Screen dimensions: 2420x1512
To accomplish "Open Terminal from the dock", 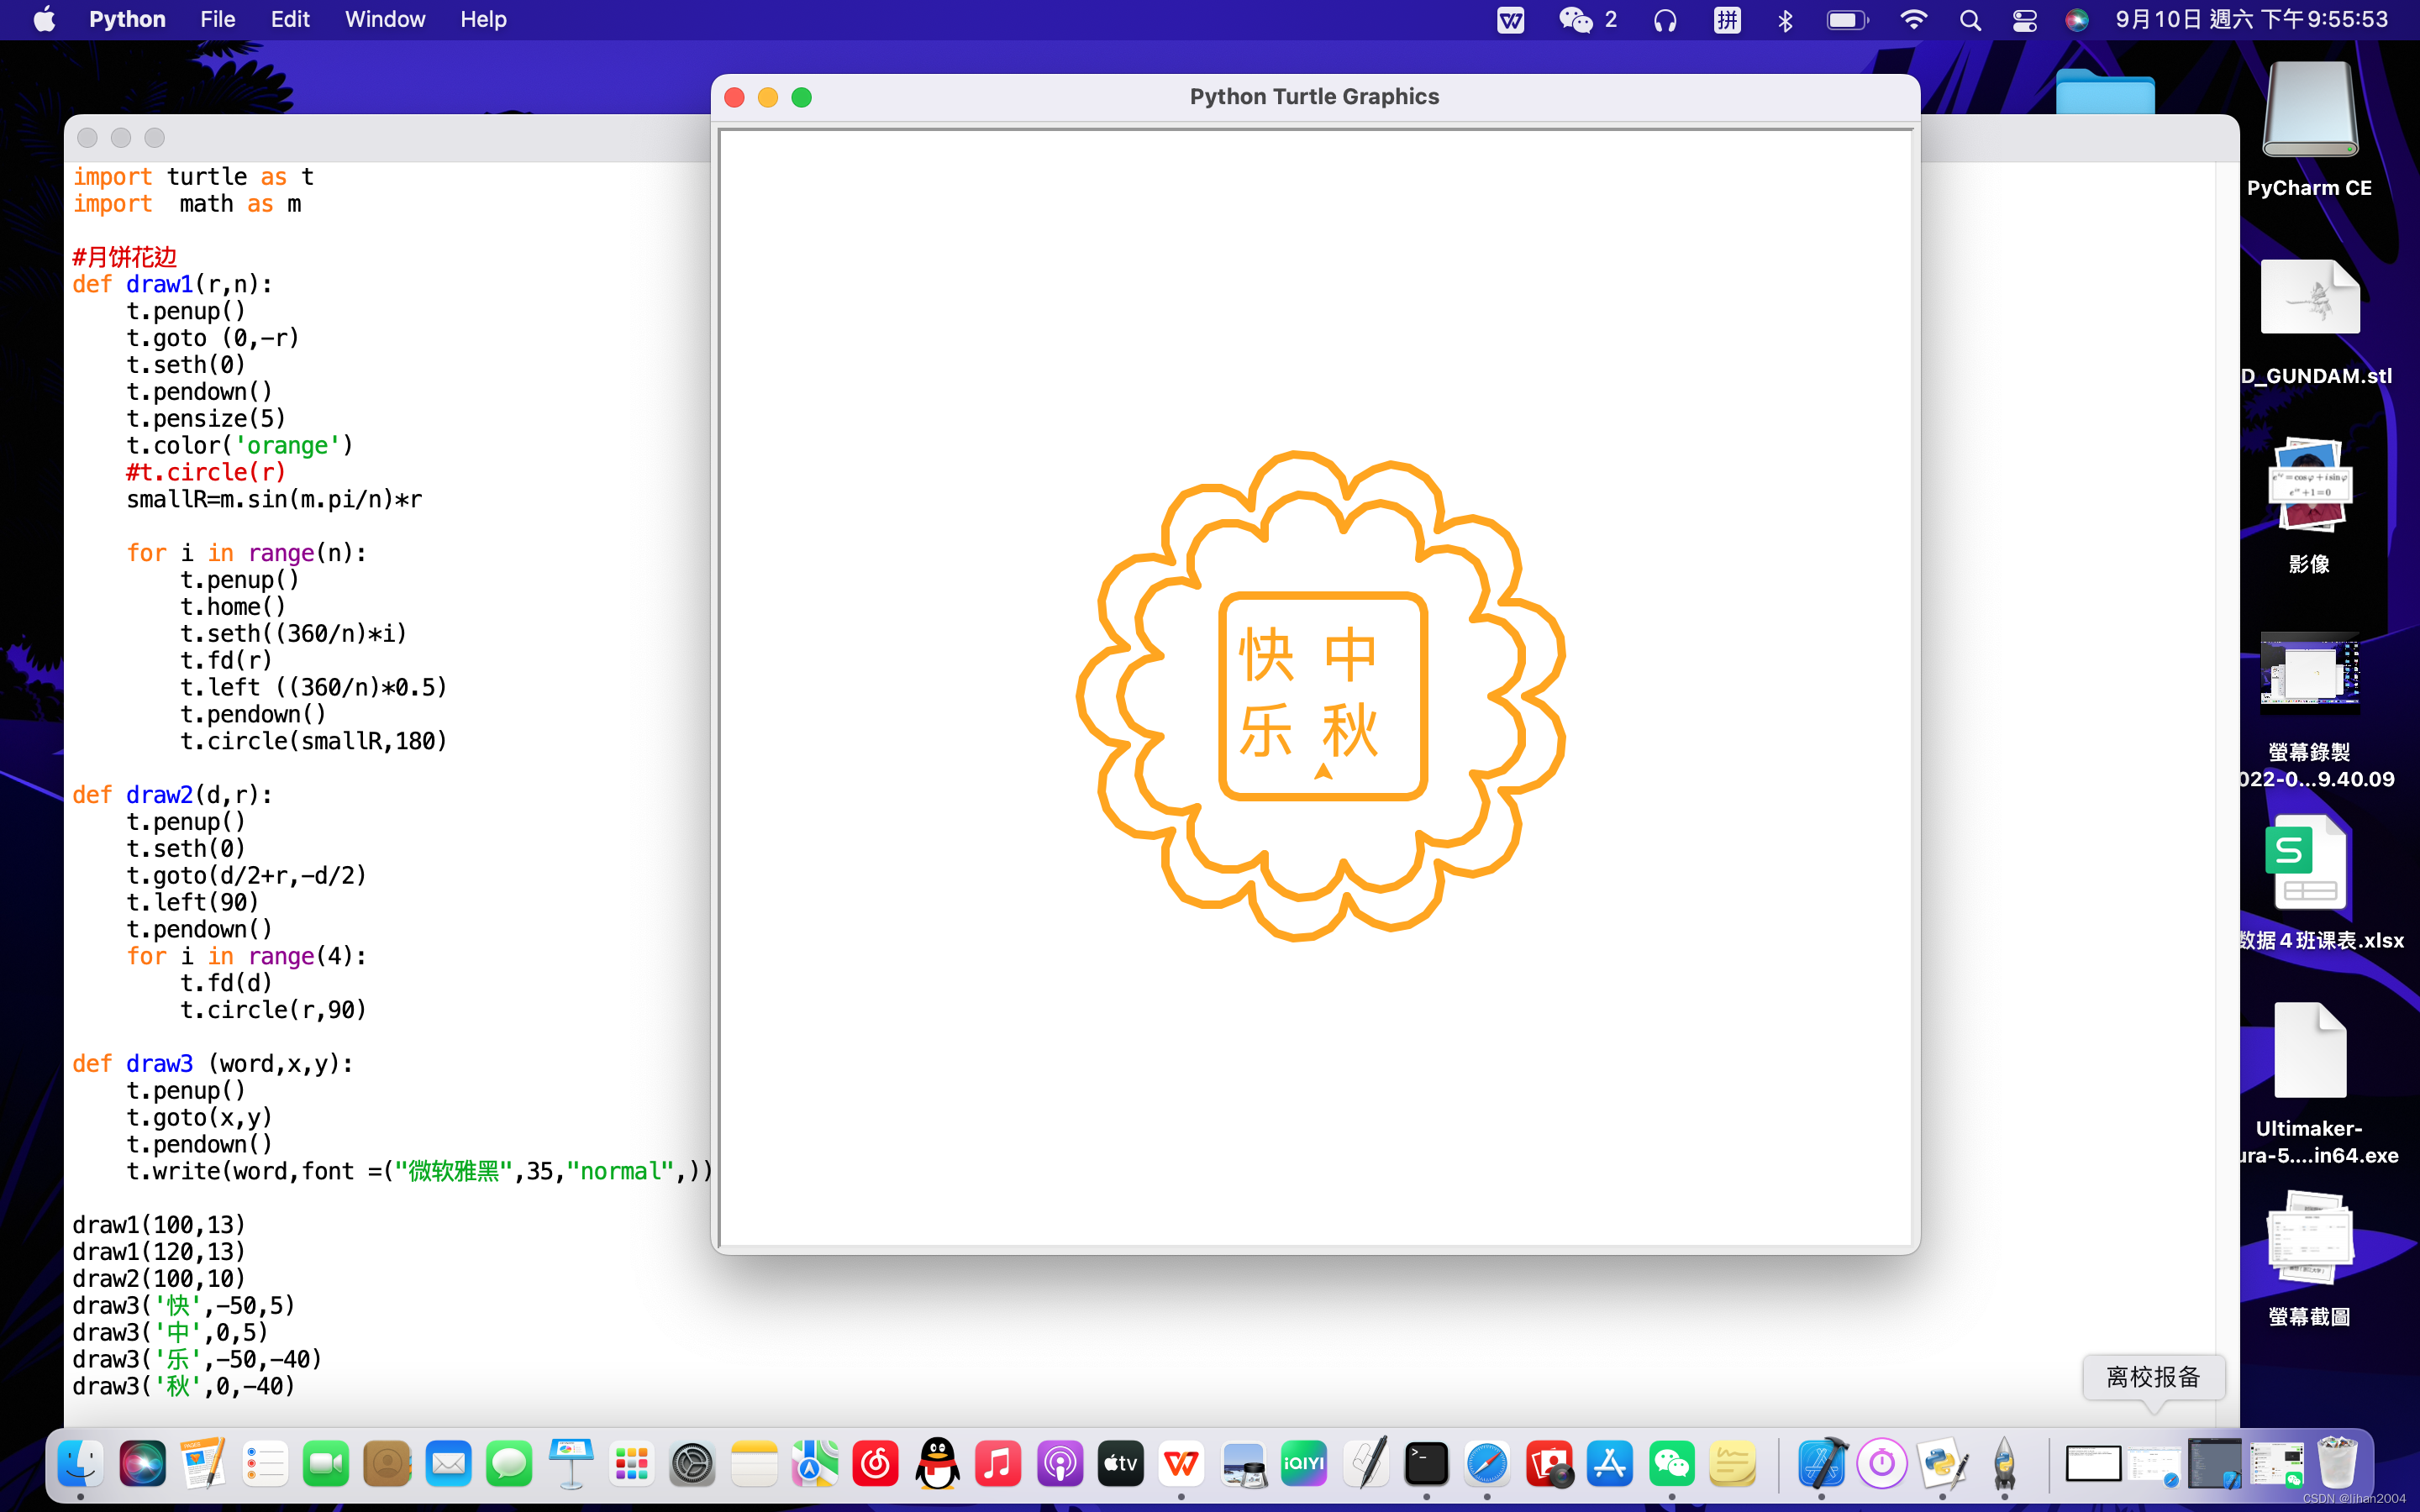I will pos(1426,1464).
